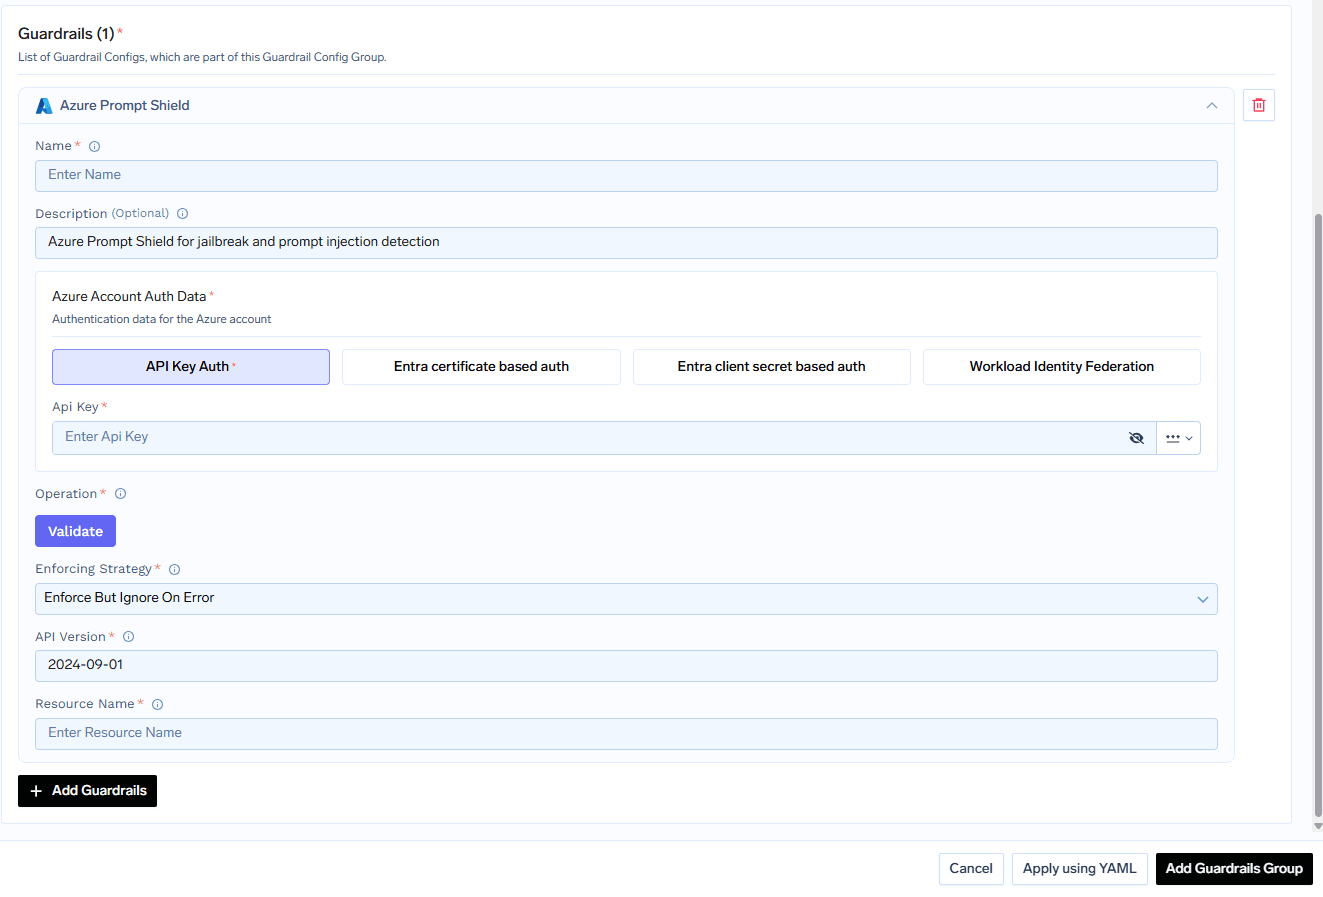This screenshot has width=1323, height=897.
Task: Show info tooltip for Description field
Action: [183, 214]
